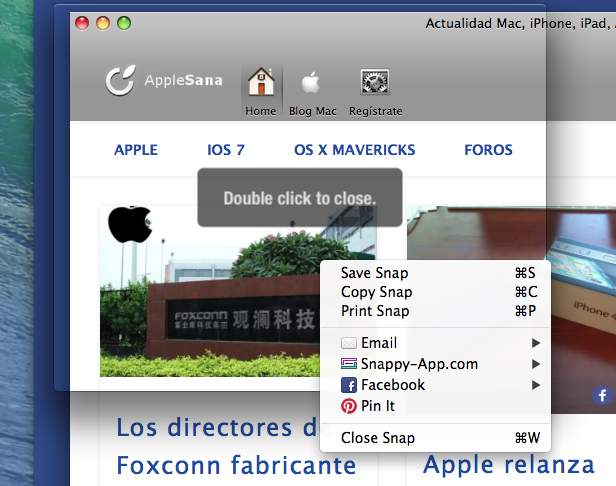
Task: Click the yellow minimize window button
Action: click(x=103, y=23)
